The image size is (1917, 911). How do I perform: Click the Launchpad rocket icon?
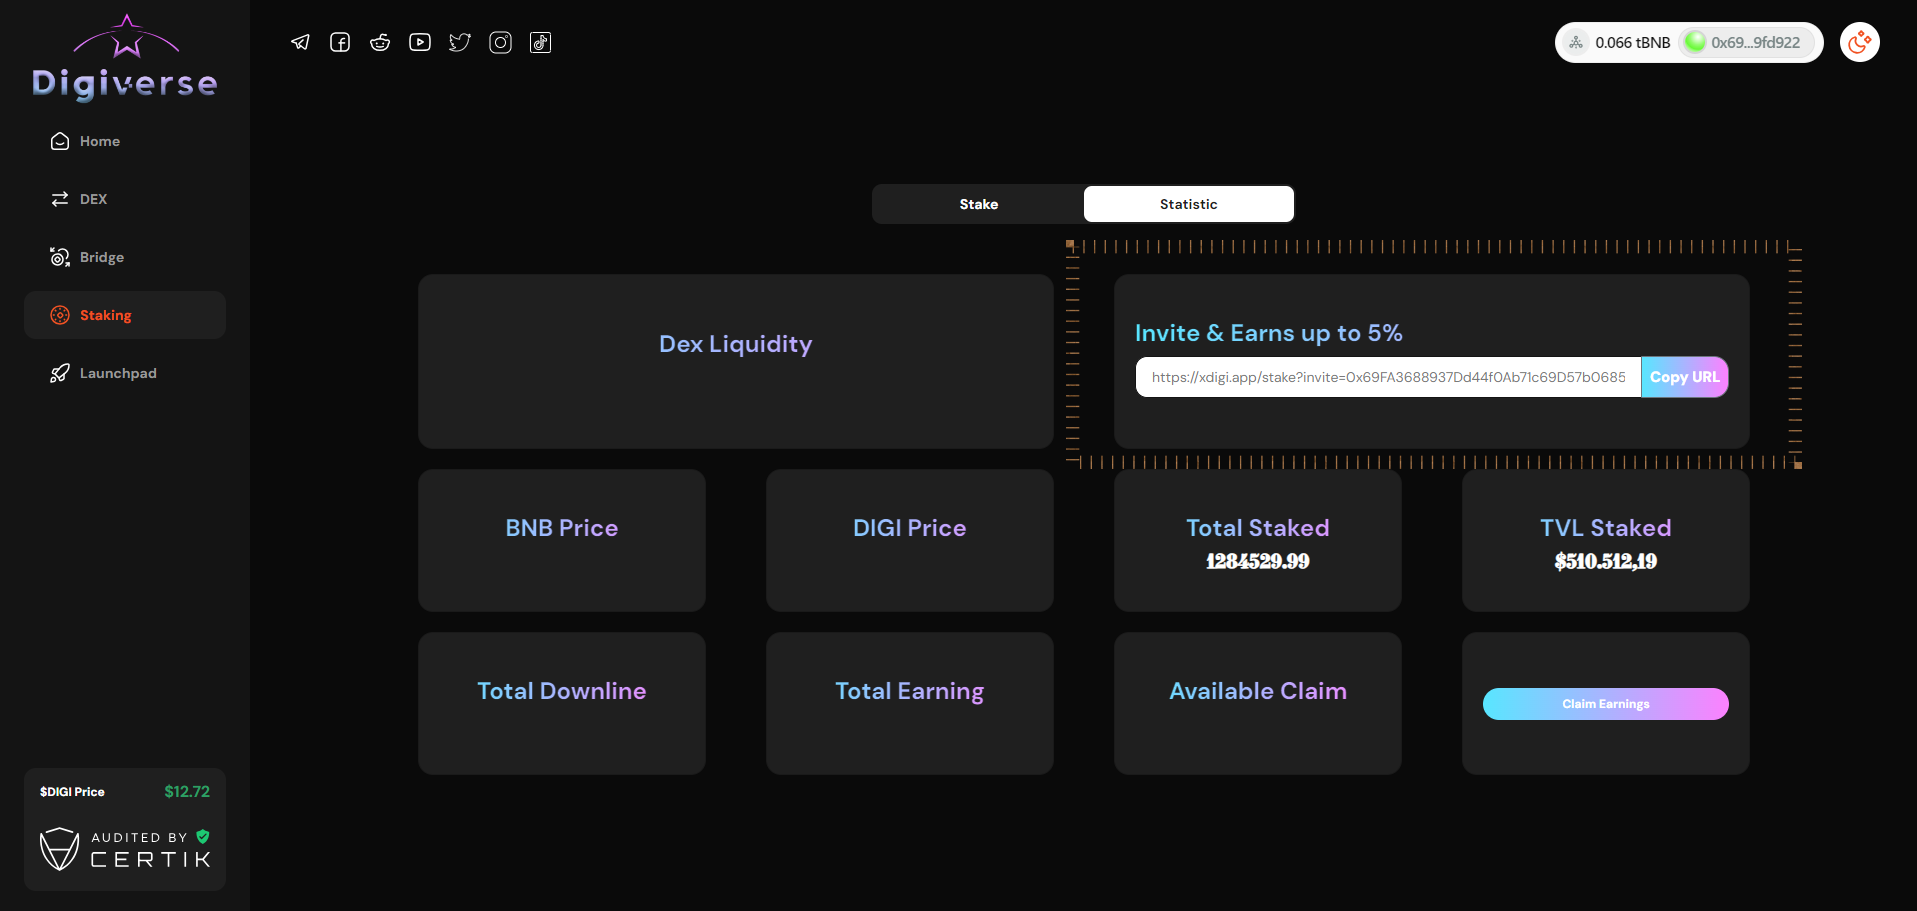pos(60,373)
